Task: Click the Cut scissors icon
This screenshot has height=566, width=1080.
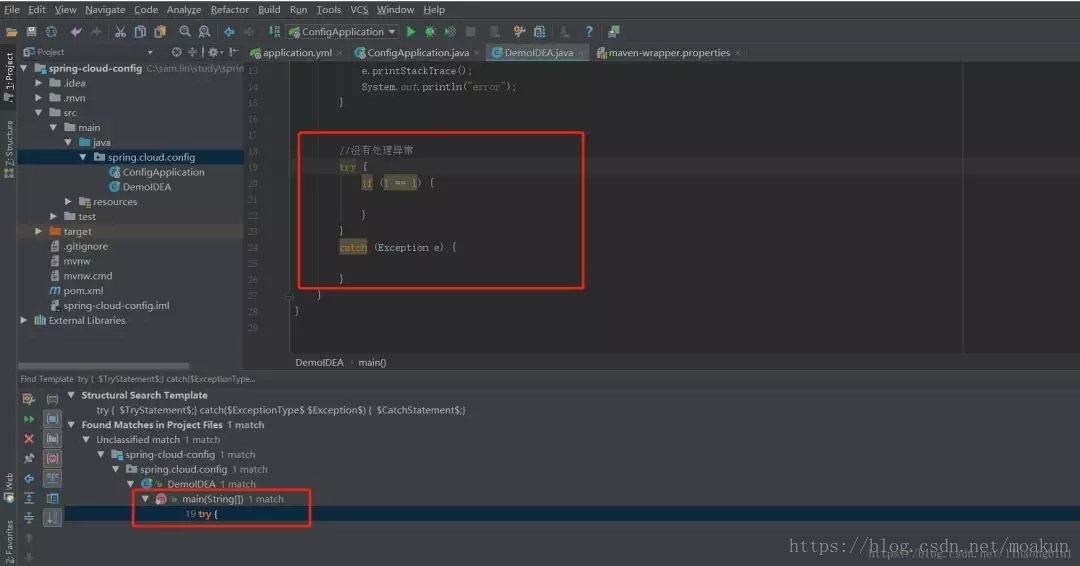Action: tap(121, 32)
